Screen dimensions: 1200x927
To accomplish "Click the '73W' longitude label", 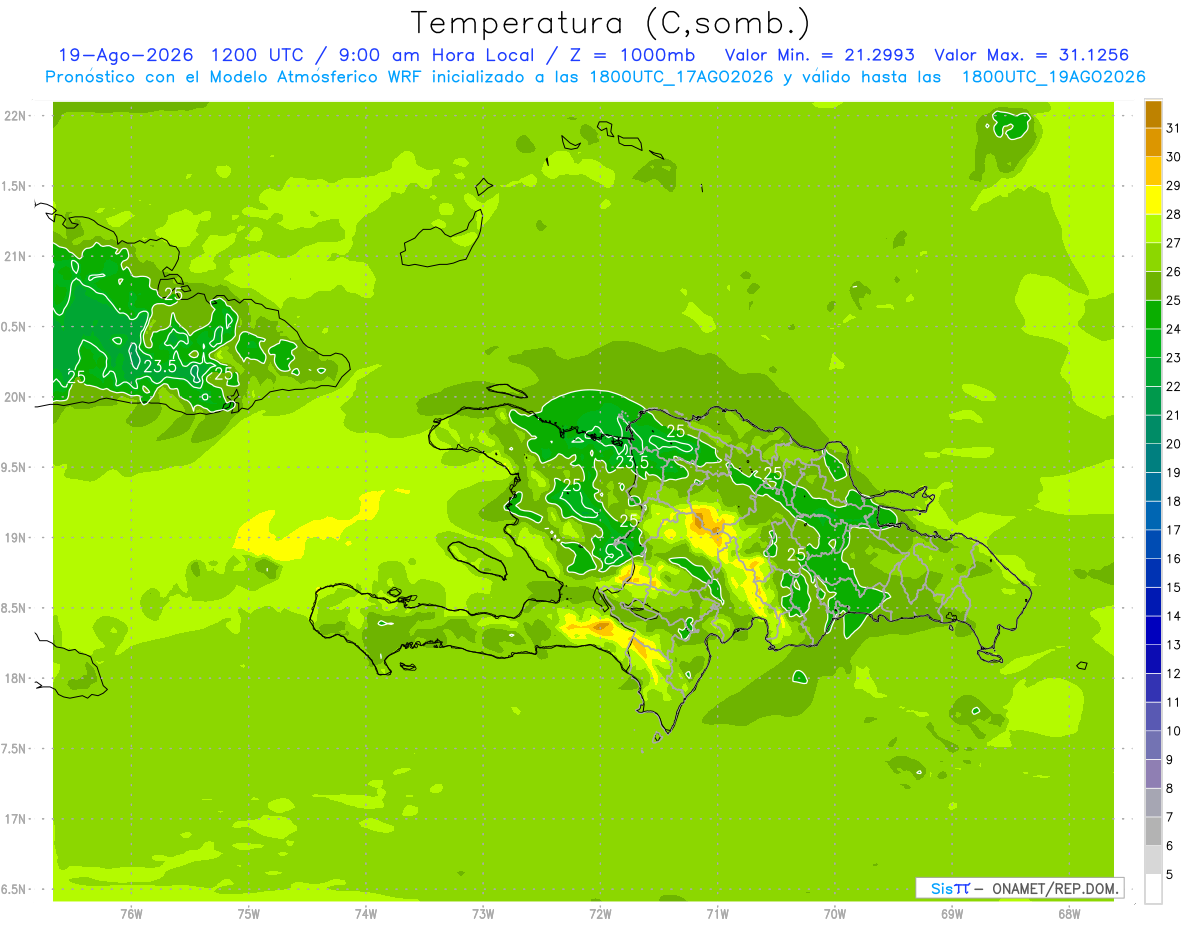I will pyautogui.click(x=483, y=913).
